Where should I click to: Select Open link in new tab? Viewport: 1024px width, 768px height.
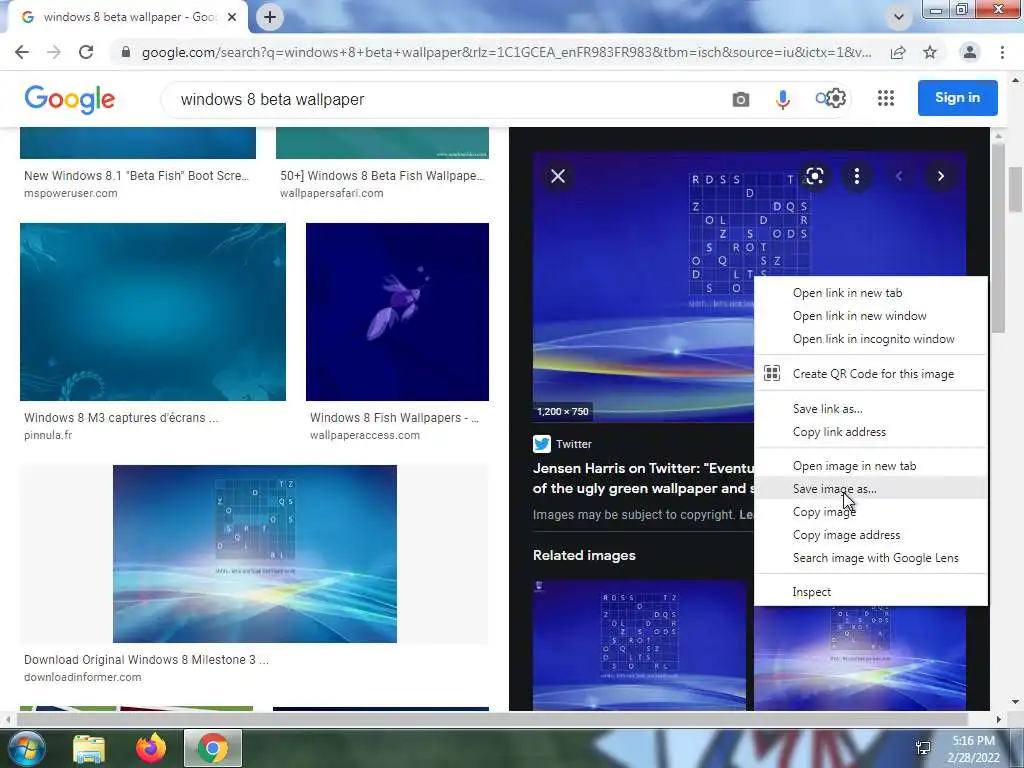[871, 293]
